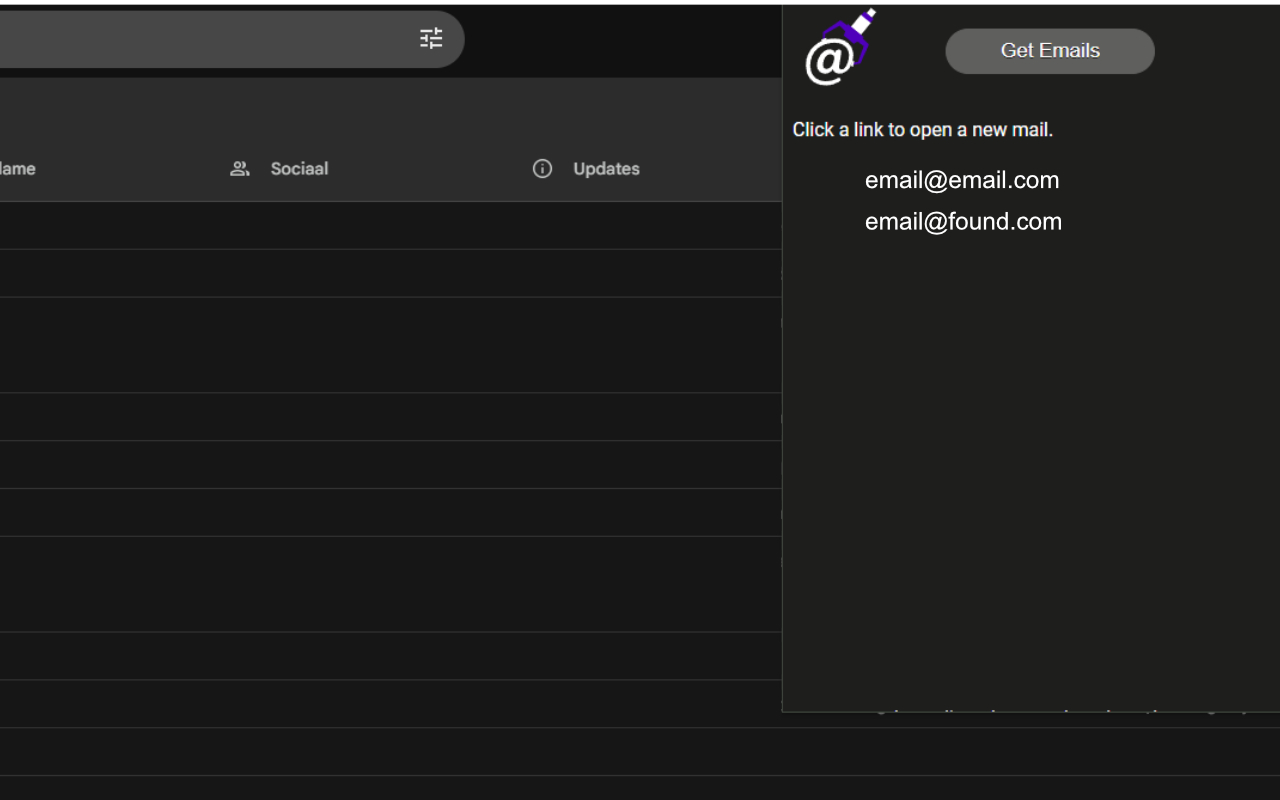
Task: Click the tallest email row in the list
Action: pos(390,345)
